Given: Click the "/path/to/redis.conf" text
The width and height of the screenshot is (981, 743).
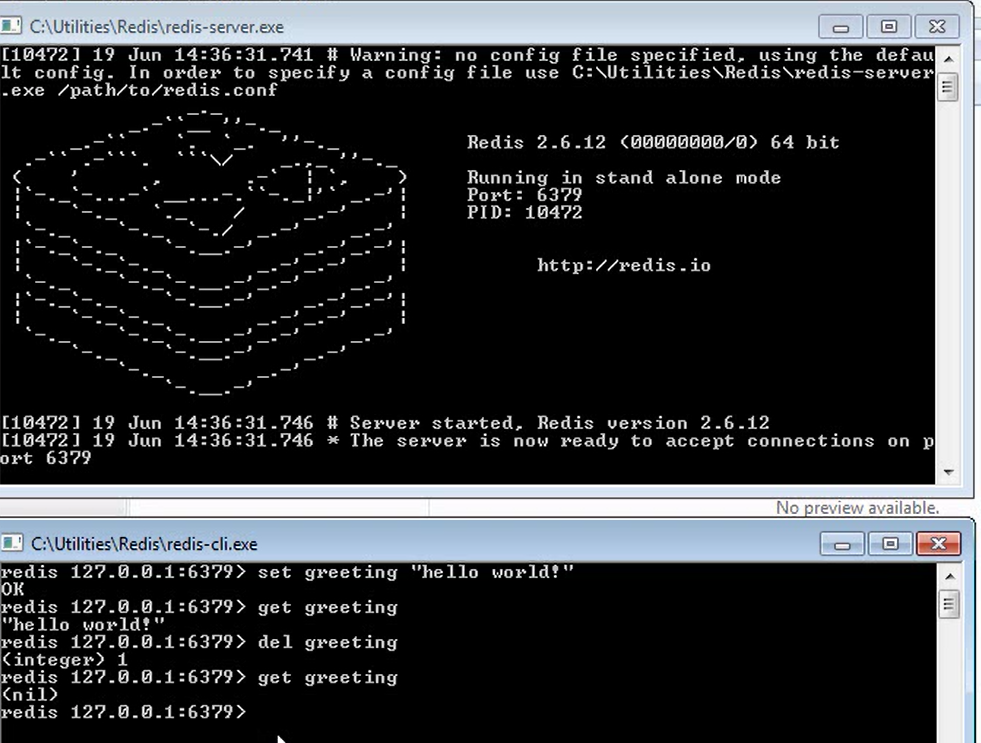Looking at the screenshot, I should click(x=168, y=91).
